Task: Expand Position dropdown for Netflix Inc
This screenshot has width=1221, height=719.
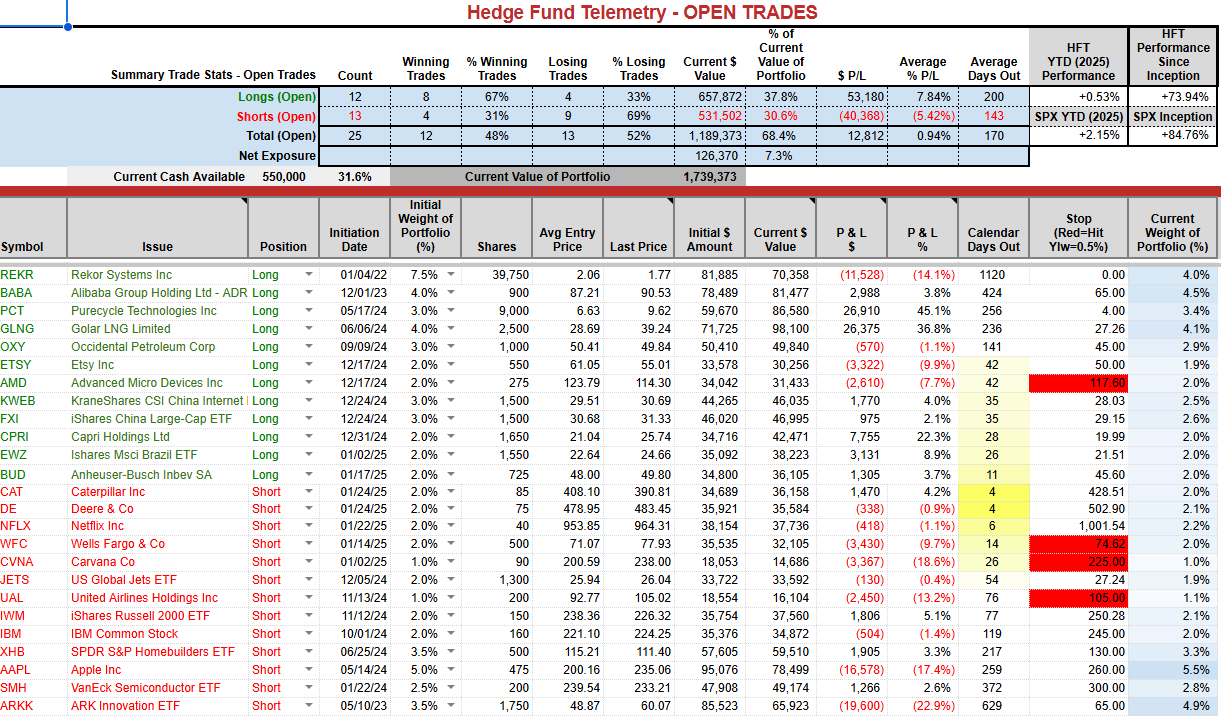Action: (x=309, y=526)
